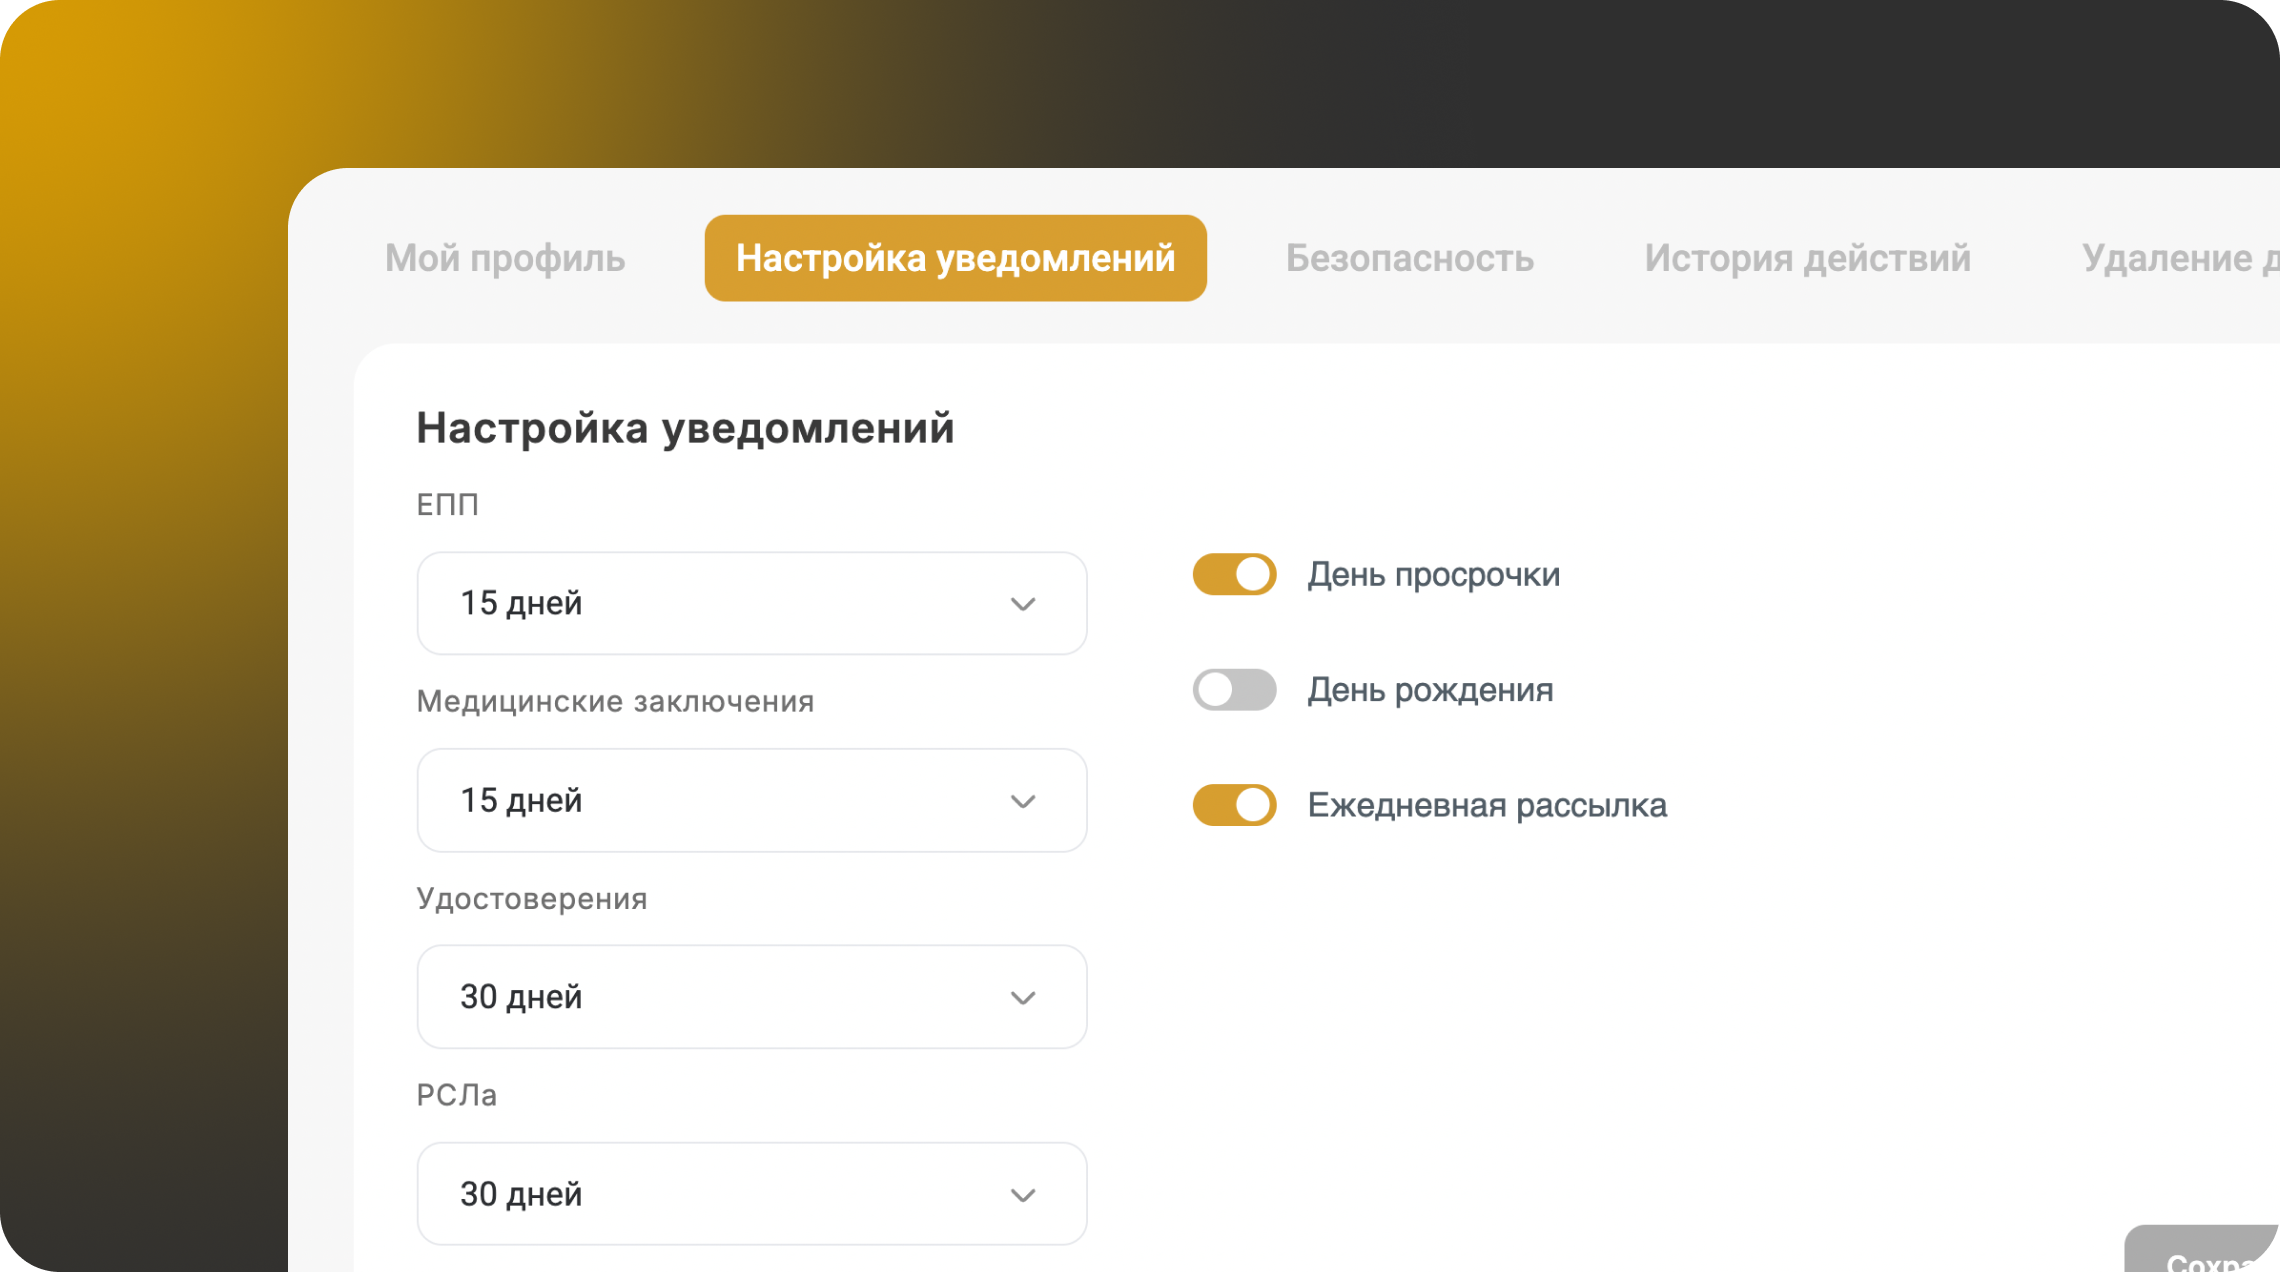Open the История действий tab
This screenshot has height=1272, width=2280.
tap(1807, 258)
